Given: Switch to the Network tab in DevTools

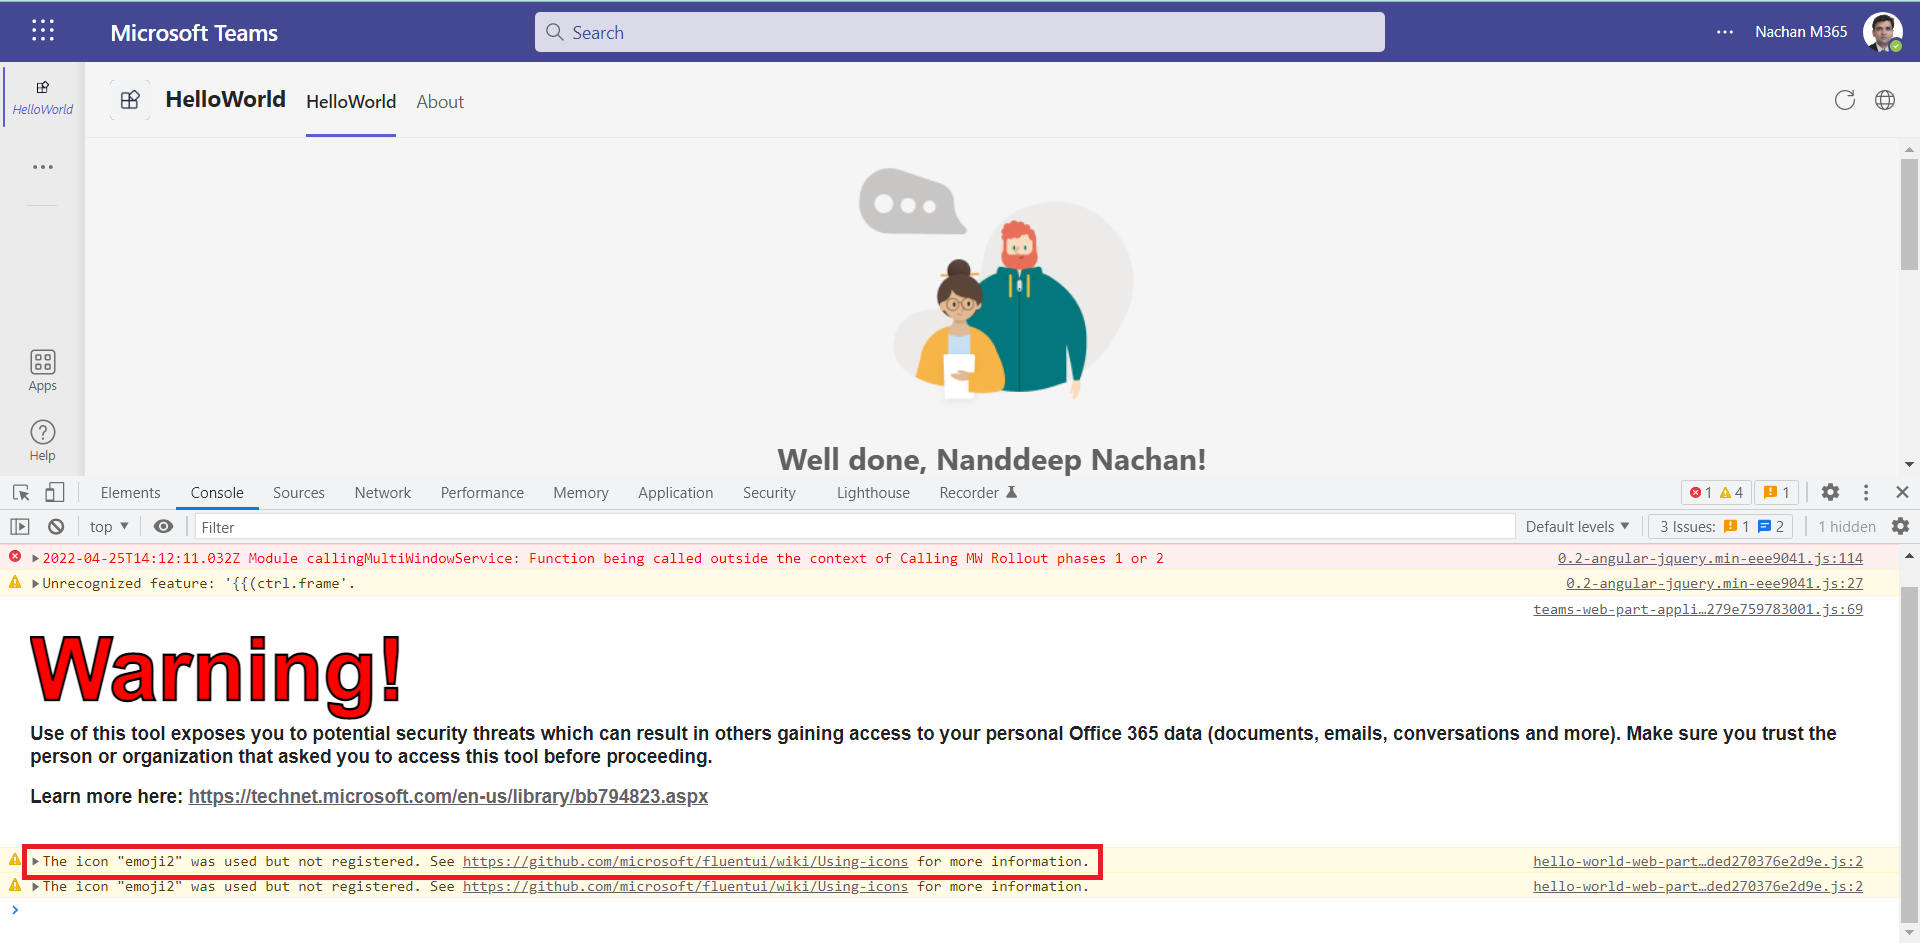Looking at the screenshot, I should tap(382, 493).
